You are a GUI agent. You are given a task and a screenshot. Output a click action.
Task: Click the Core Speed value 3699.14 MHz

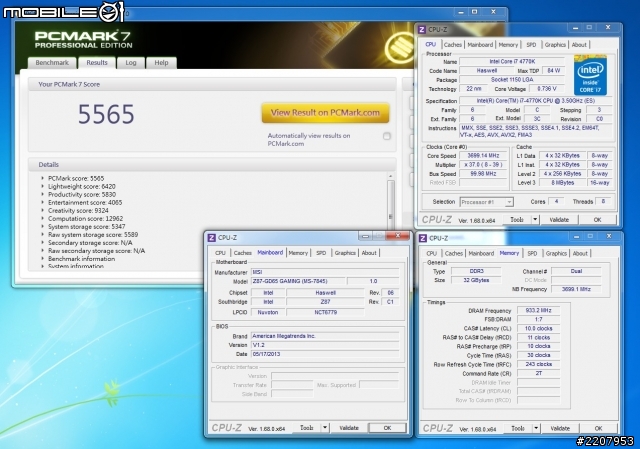coord(483,156)
